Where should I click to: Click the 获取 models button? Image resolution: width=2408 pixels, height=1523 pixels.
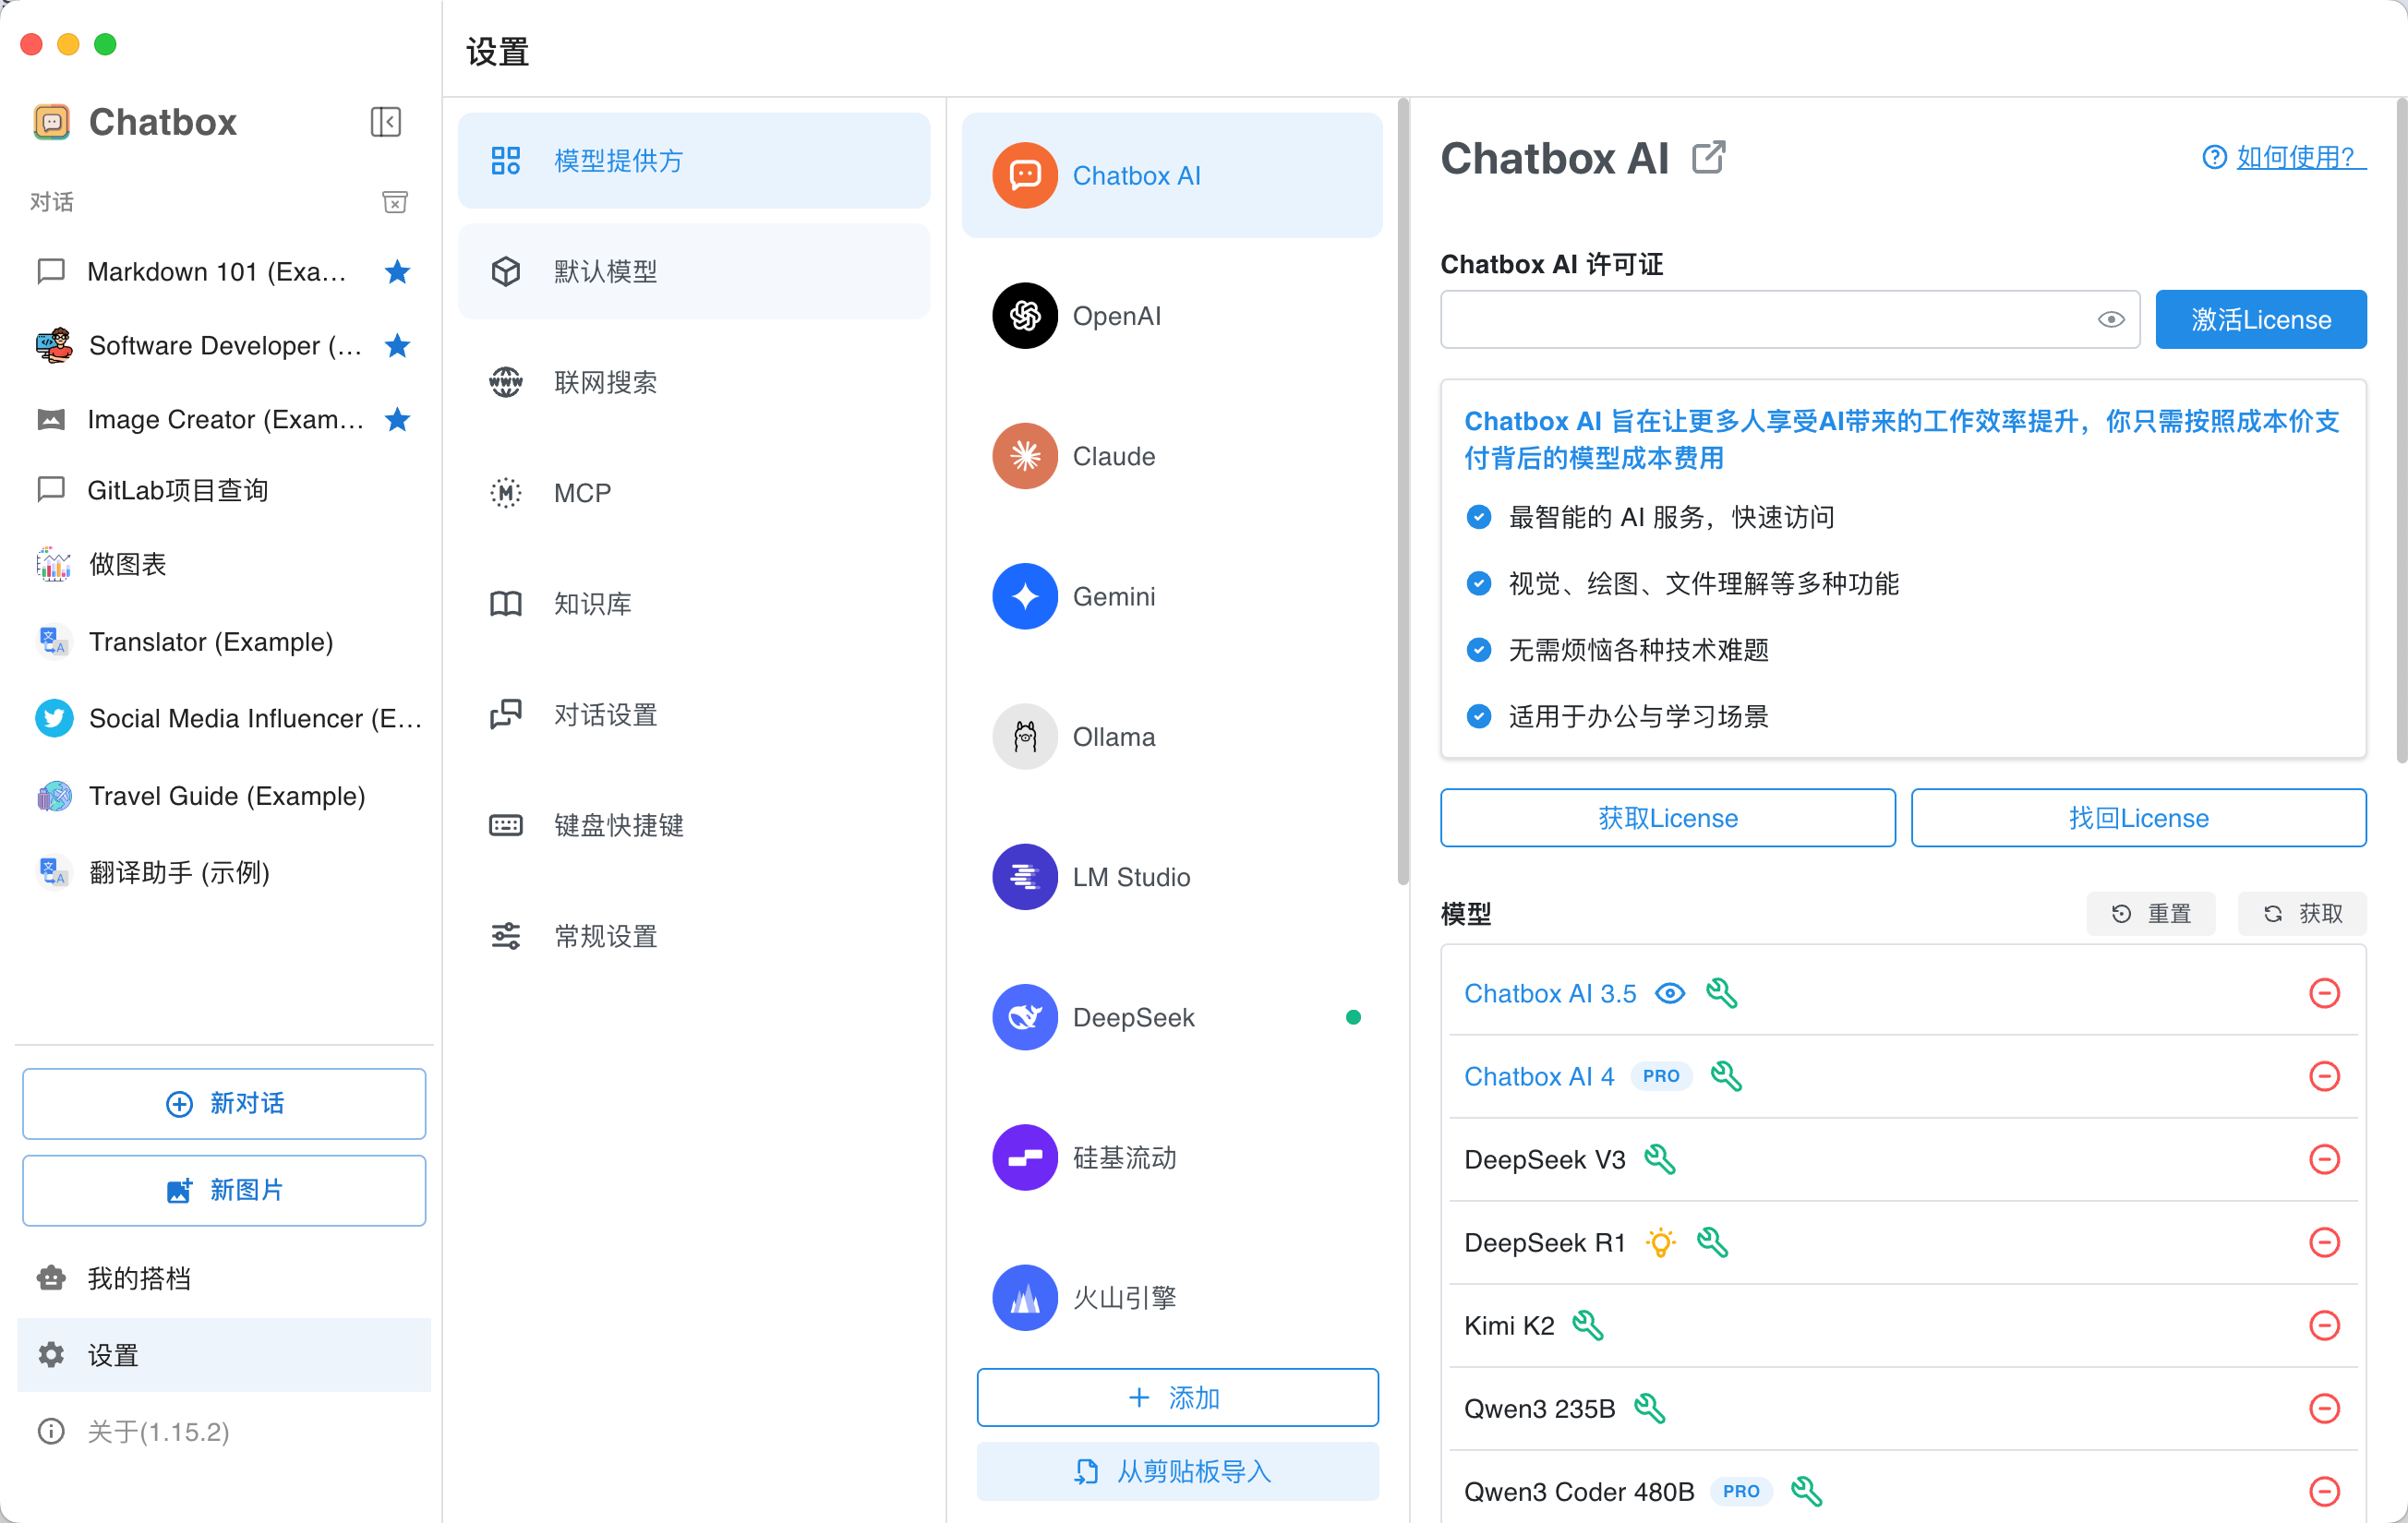pyautogui.click(x=2301, y=913)
